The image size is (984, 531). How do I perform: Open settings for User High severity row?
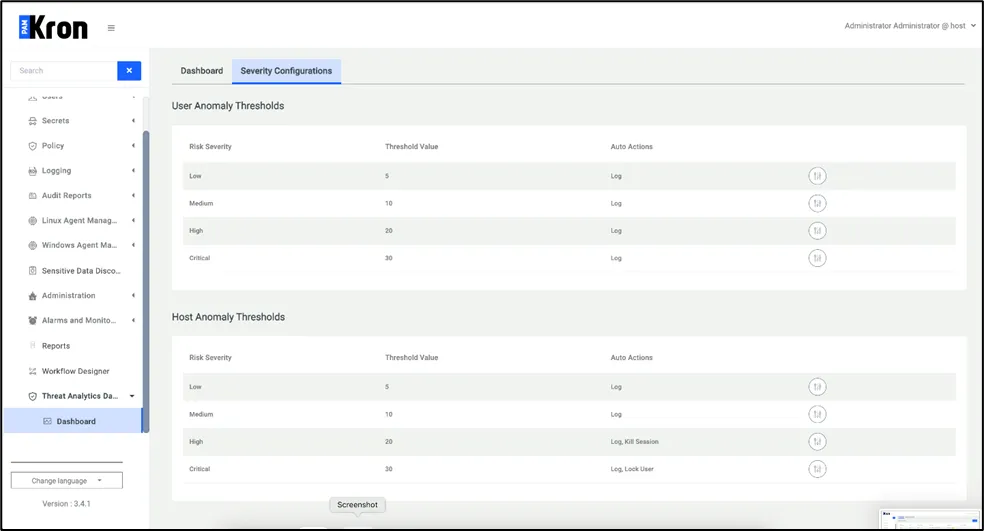click(817, 230)
